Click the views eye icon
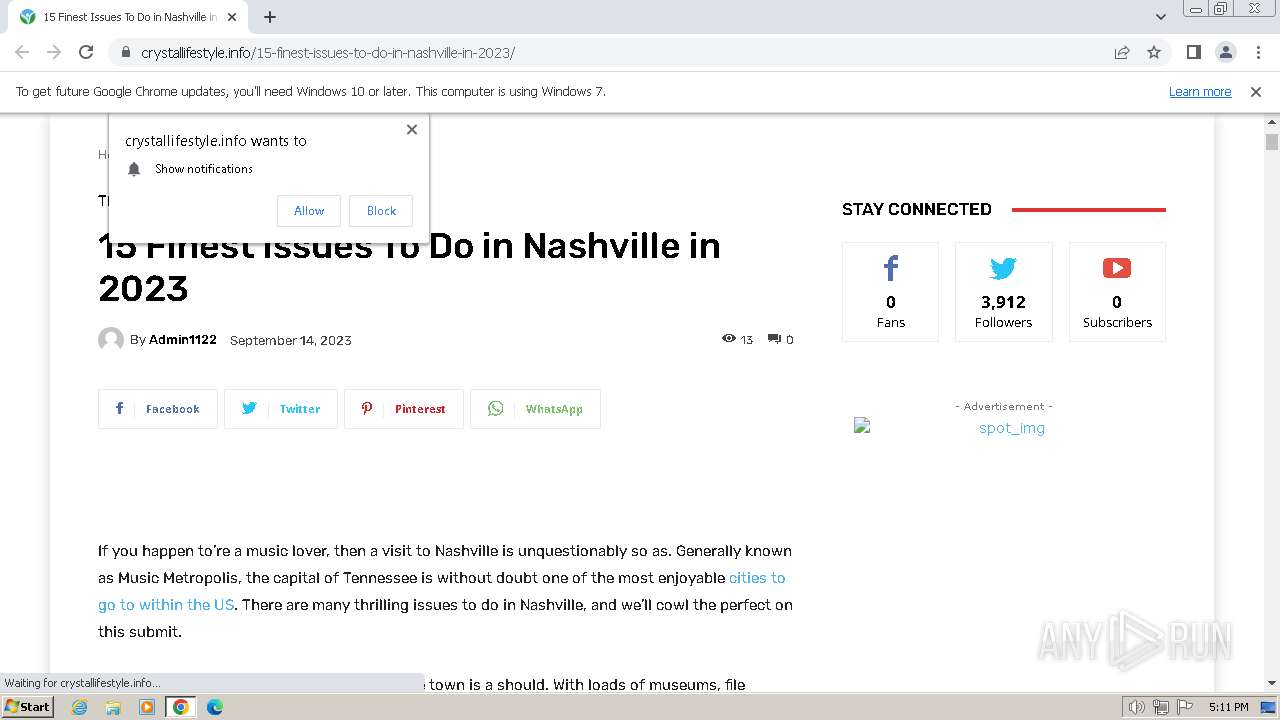The image size is (1280, 720). (x=728, y=338)
